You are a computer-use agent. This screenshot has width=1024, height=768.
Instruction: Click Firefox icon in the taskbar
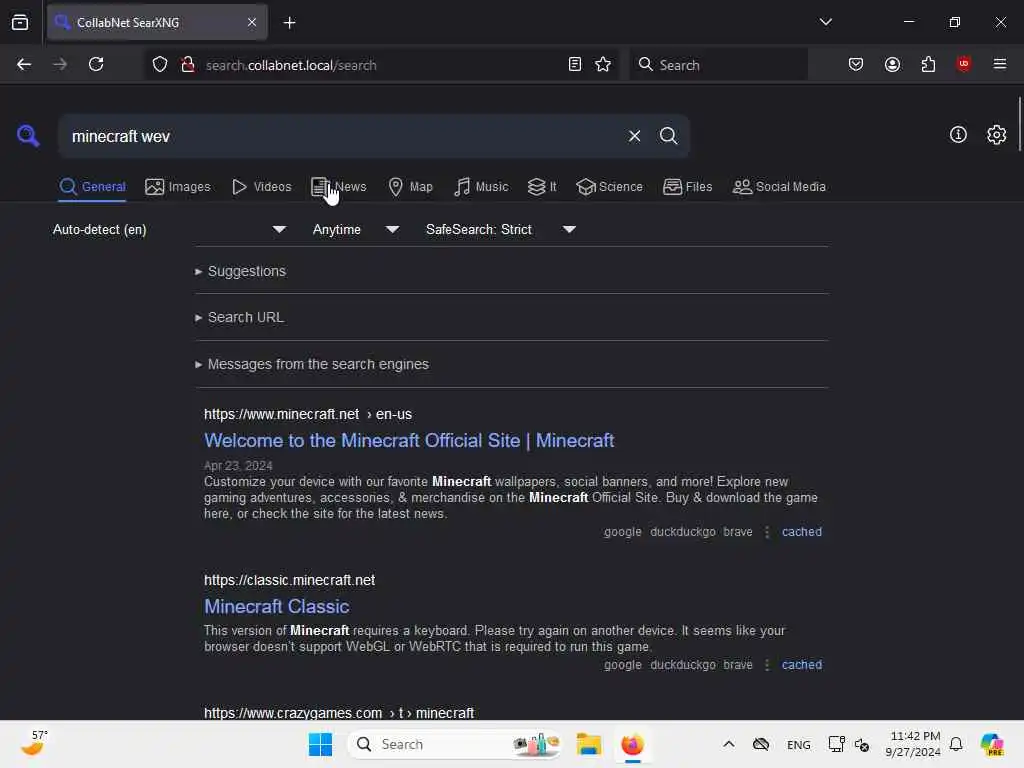[632, 744]
